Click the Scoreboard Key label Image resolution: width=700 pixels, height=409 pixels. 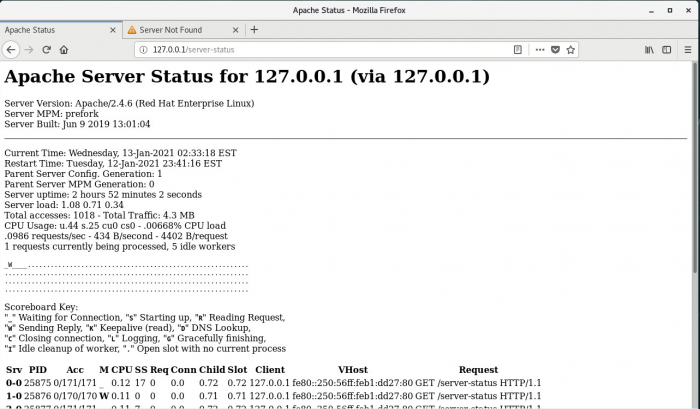[41, 307]
